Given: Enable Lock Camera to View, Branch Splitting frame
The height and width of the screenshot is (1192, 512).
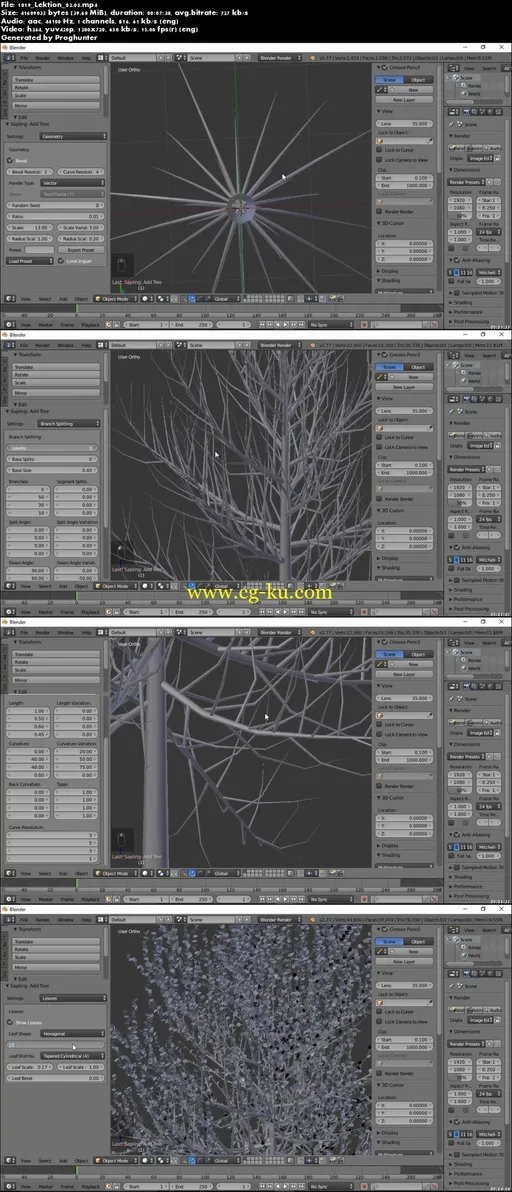Looking at the screenshot, I should 380,447.
